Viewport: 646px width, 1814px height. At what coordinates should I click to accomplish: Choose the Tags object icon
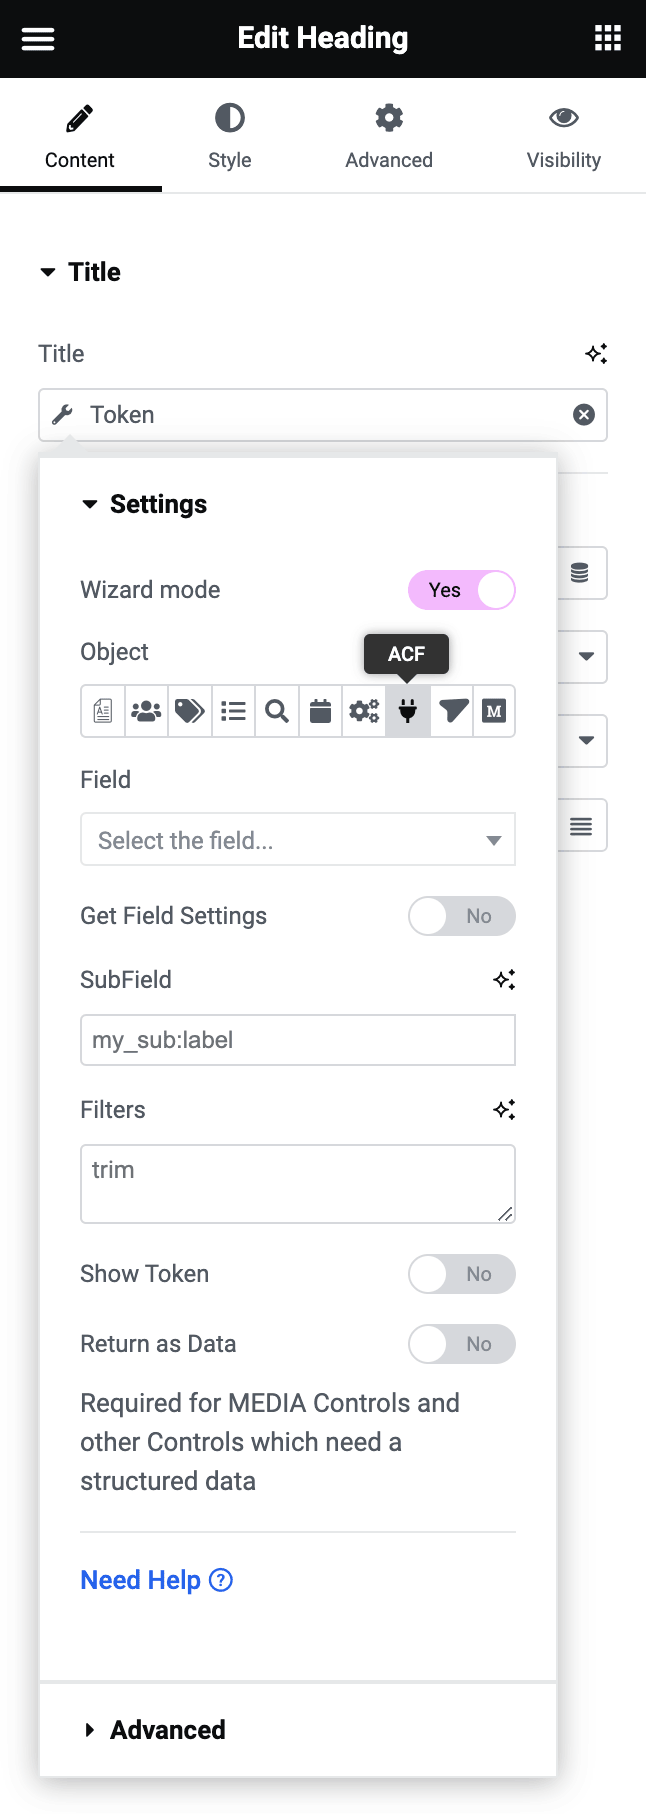[190, 711]
